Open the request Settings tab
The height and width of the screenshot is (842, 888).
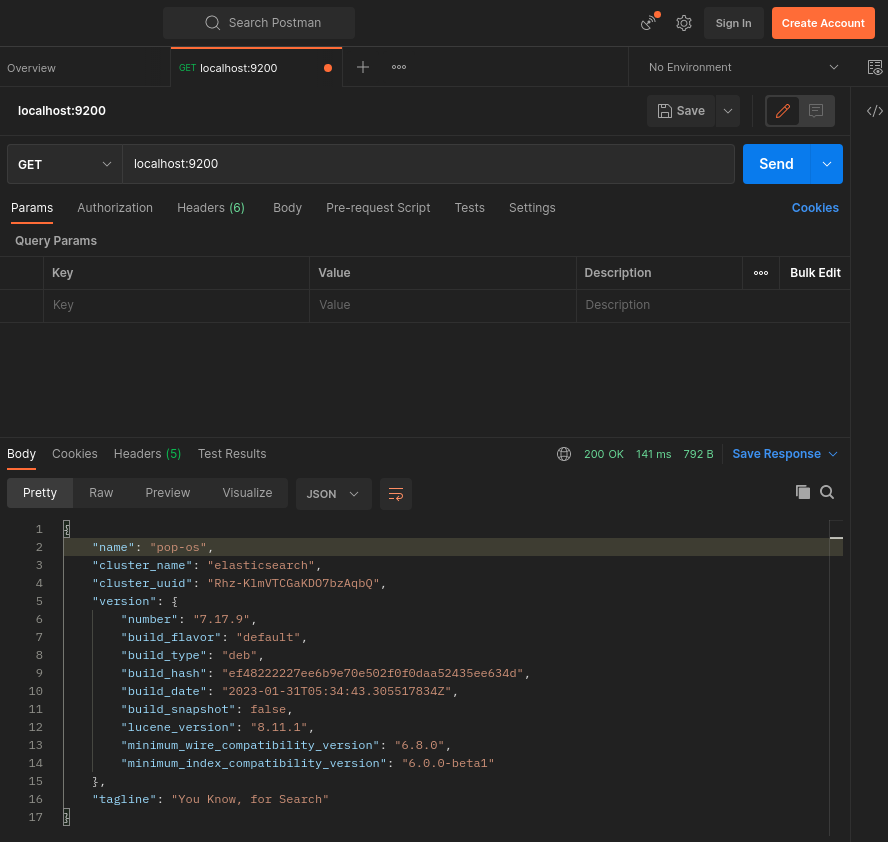pyautogui.click(x=532, y=208)
